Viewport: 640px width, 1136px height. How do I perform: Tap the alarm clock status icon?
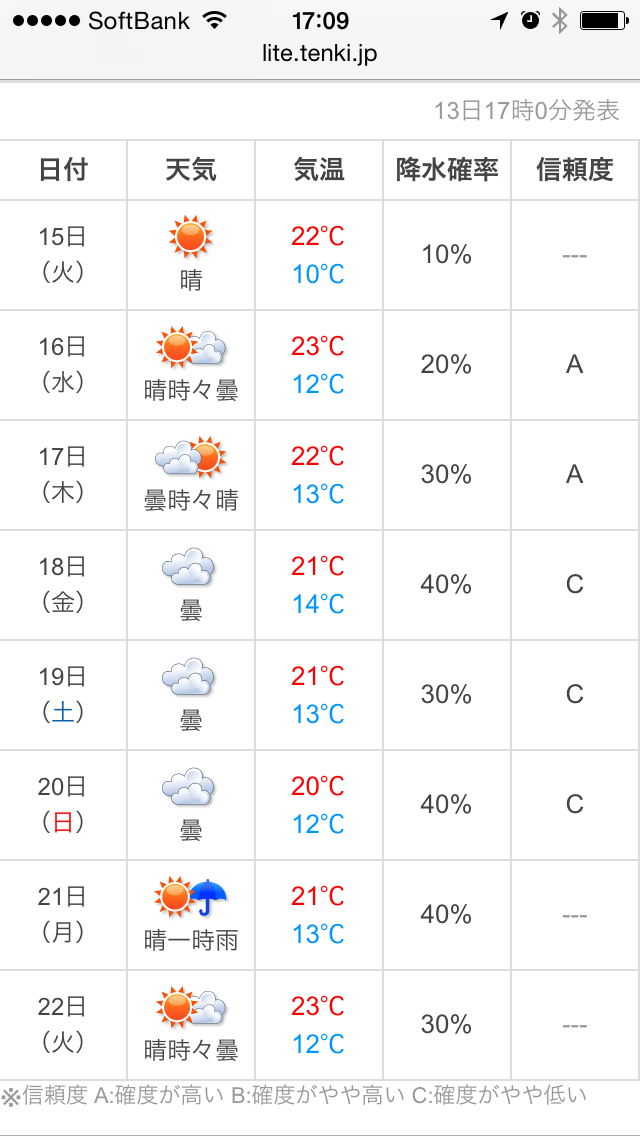531,20
